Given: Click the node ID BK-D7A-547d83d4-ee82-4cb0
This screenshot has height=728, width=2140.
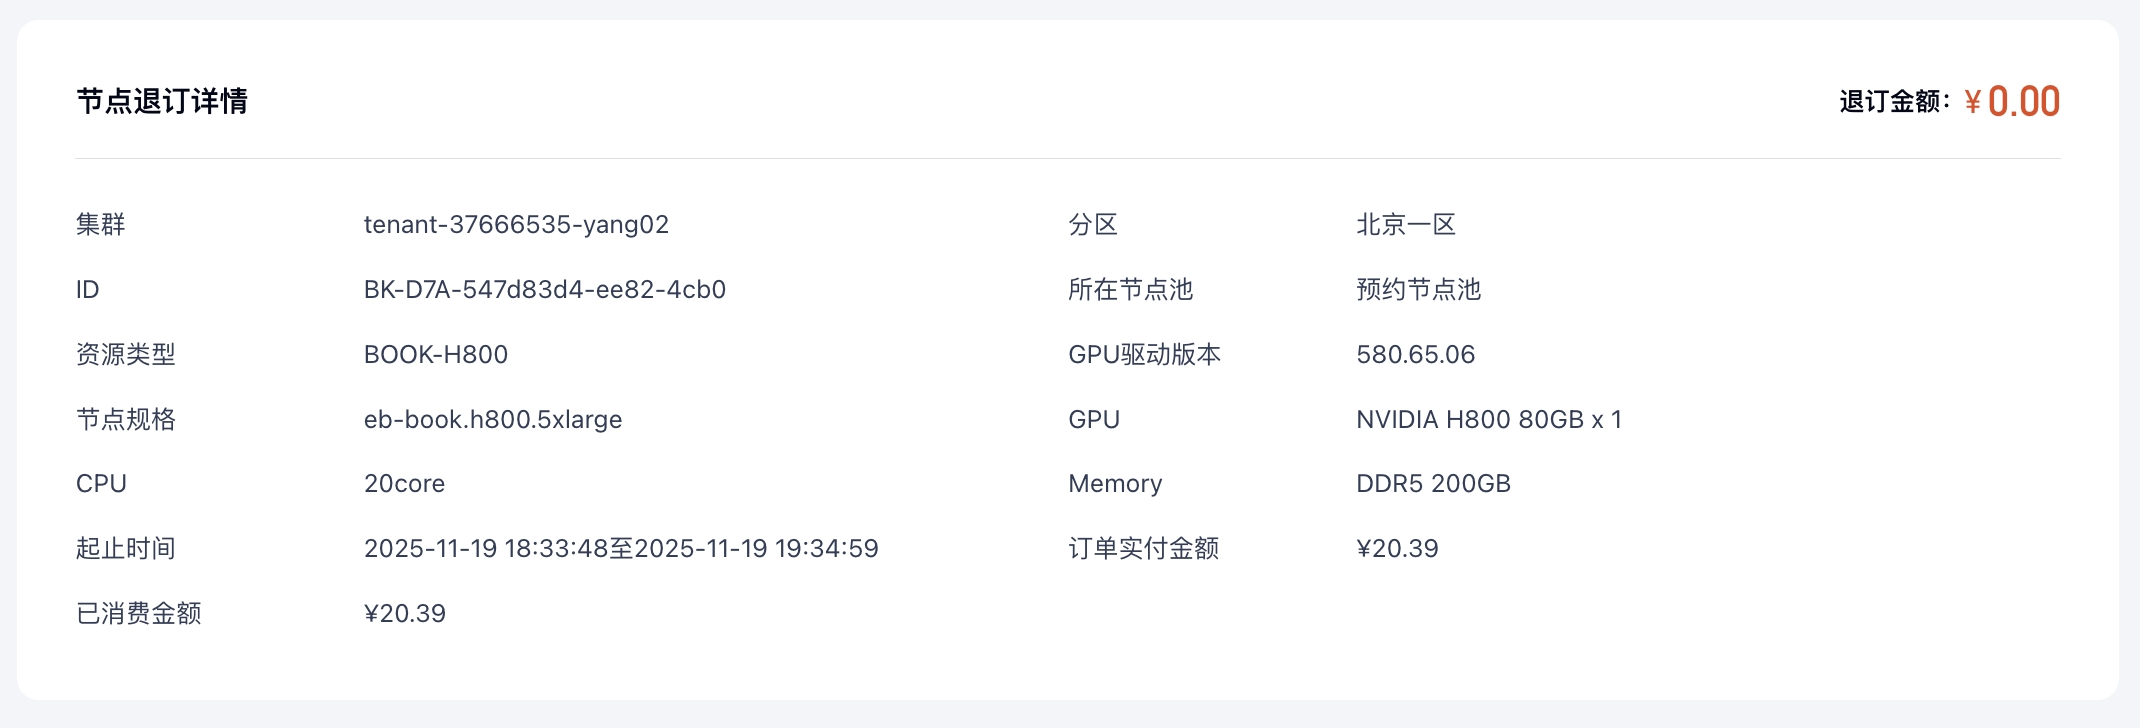Looking at the screenshot, I should click(544, 289).
